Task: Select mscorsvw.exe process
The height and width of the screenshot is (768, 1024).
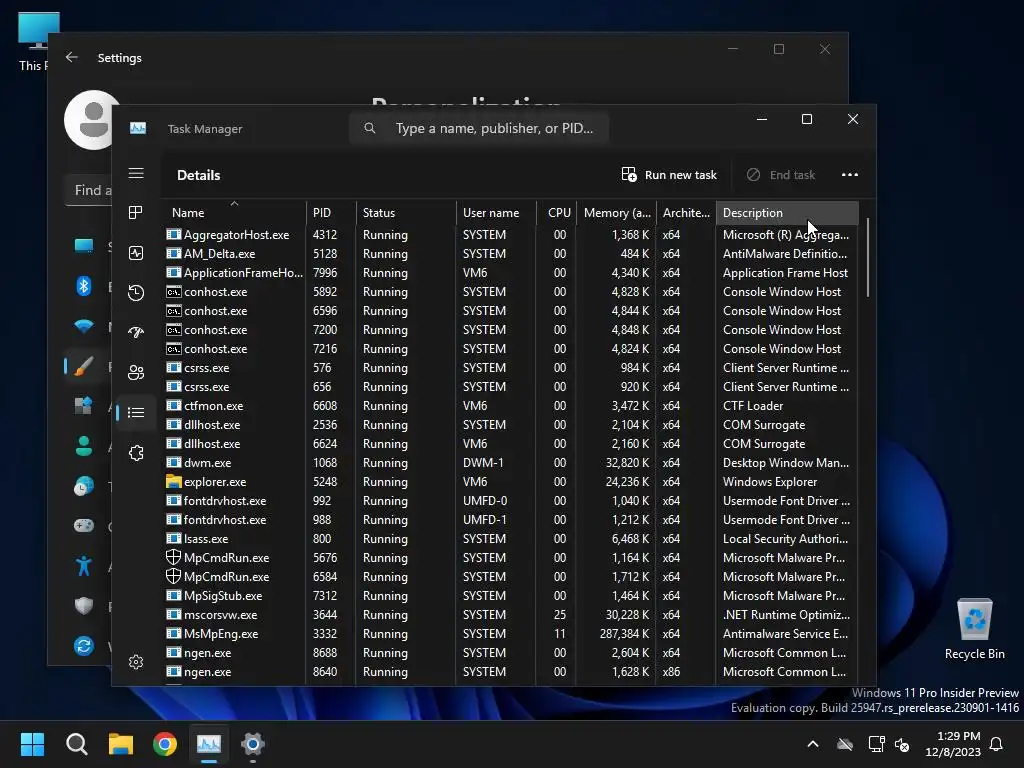Action: click(511, 615)
